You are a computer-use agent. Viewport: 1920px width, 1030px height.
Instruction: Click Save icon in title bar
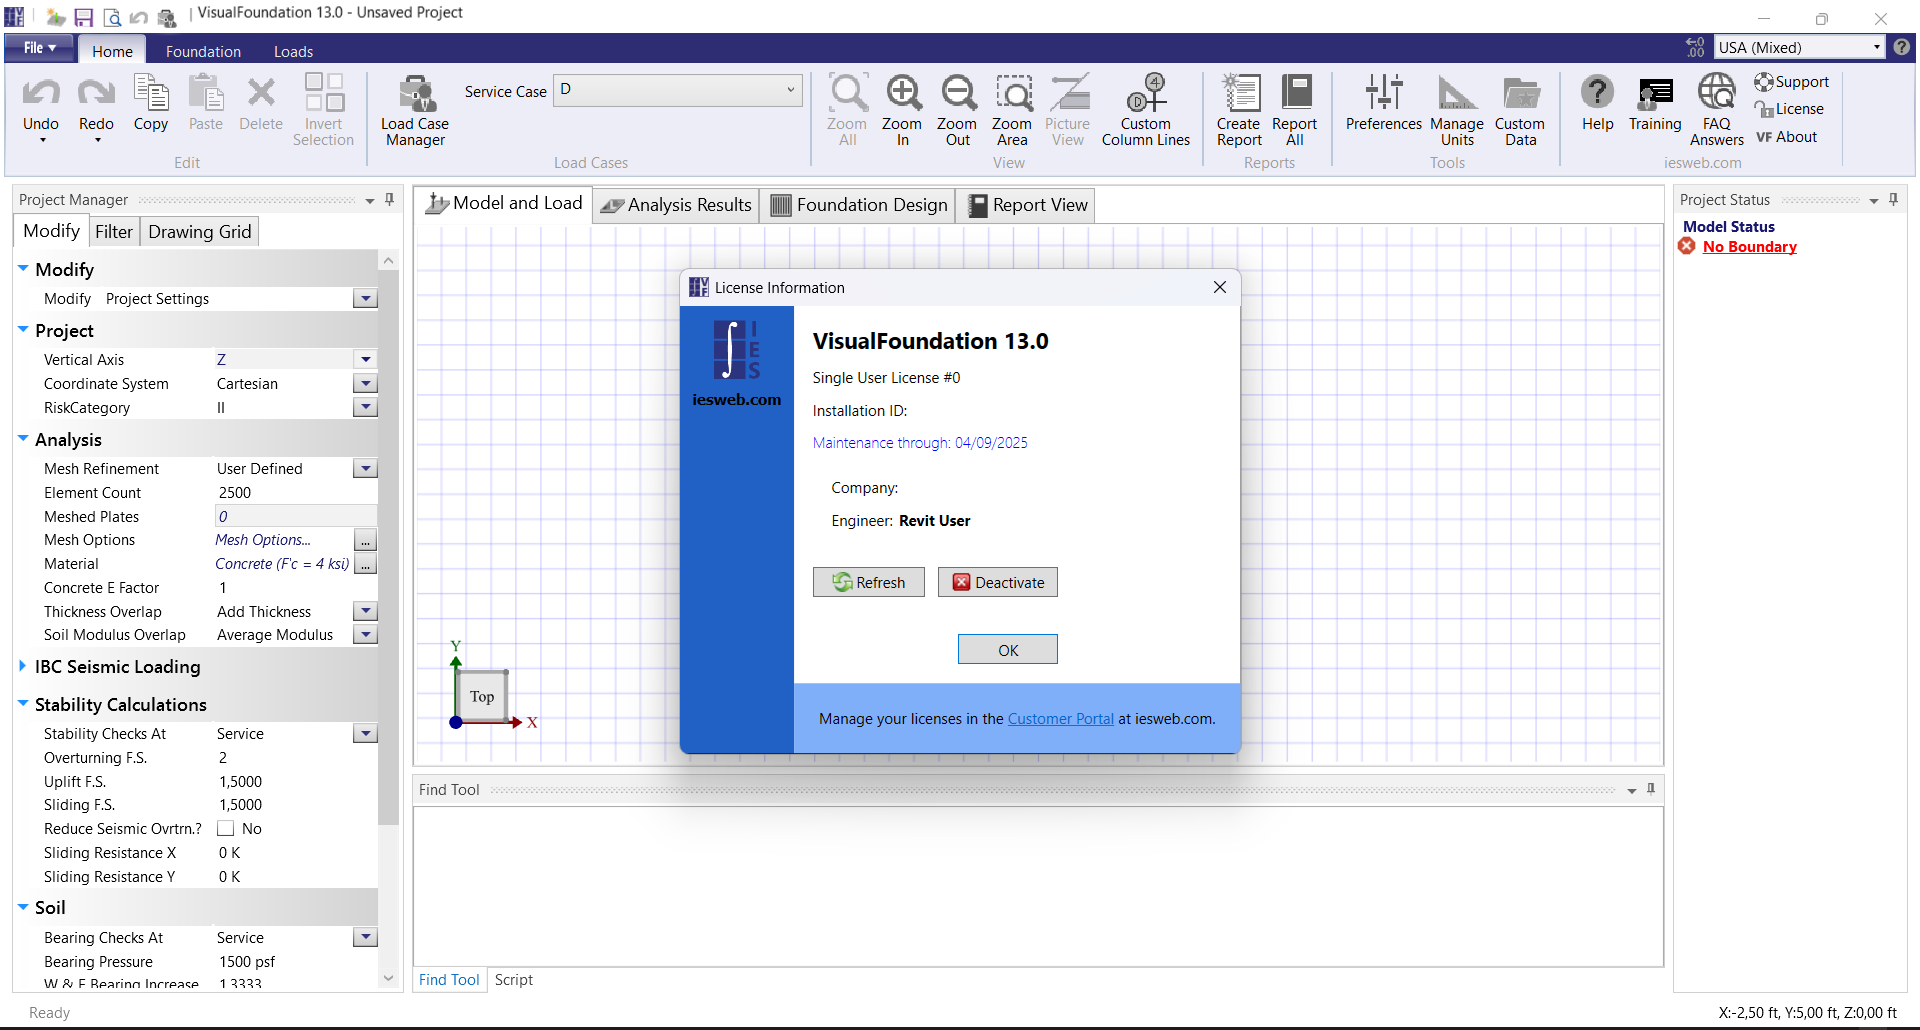pyautogui.click(x=84, y=17)
